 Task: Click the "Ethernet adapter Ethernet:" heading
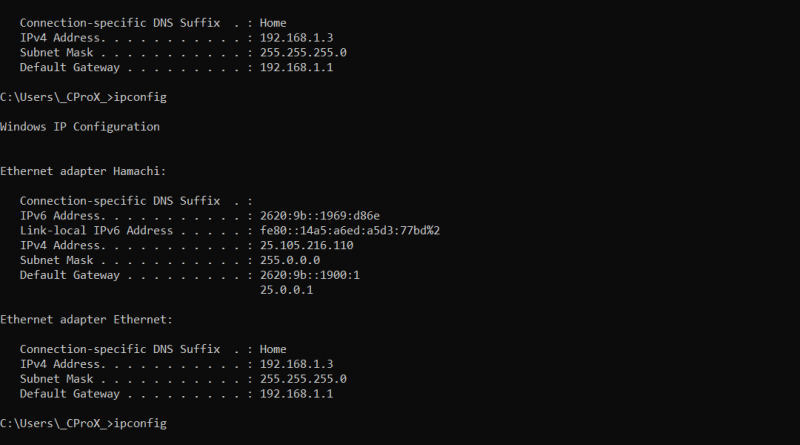(x=87, y=319)
